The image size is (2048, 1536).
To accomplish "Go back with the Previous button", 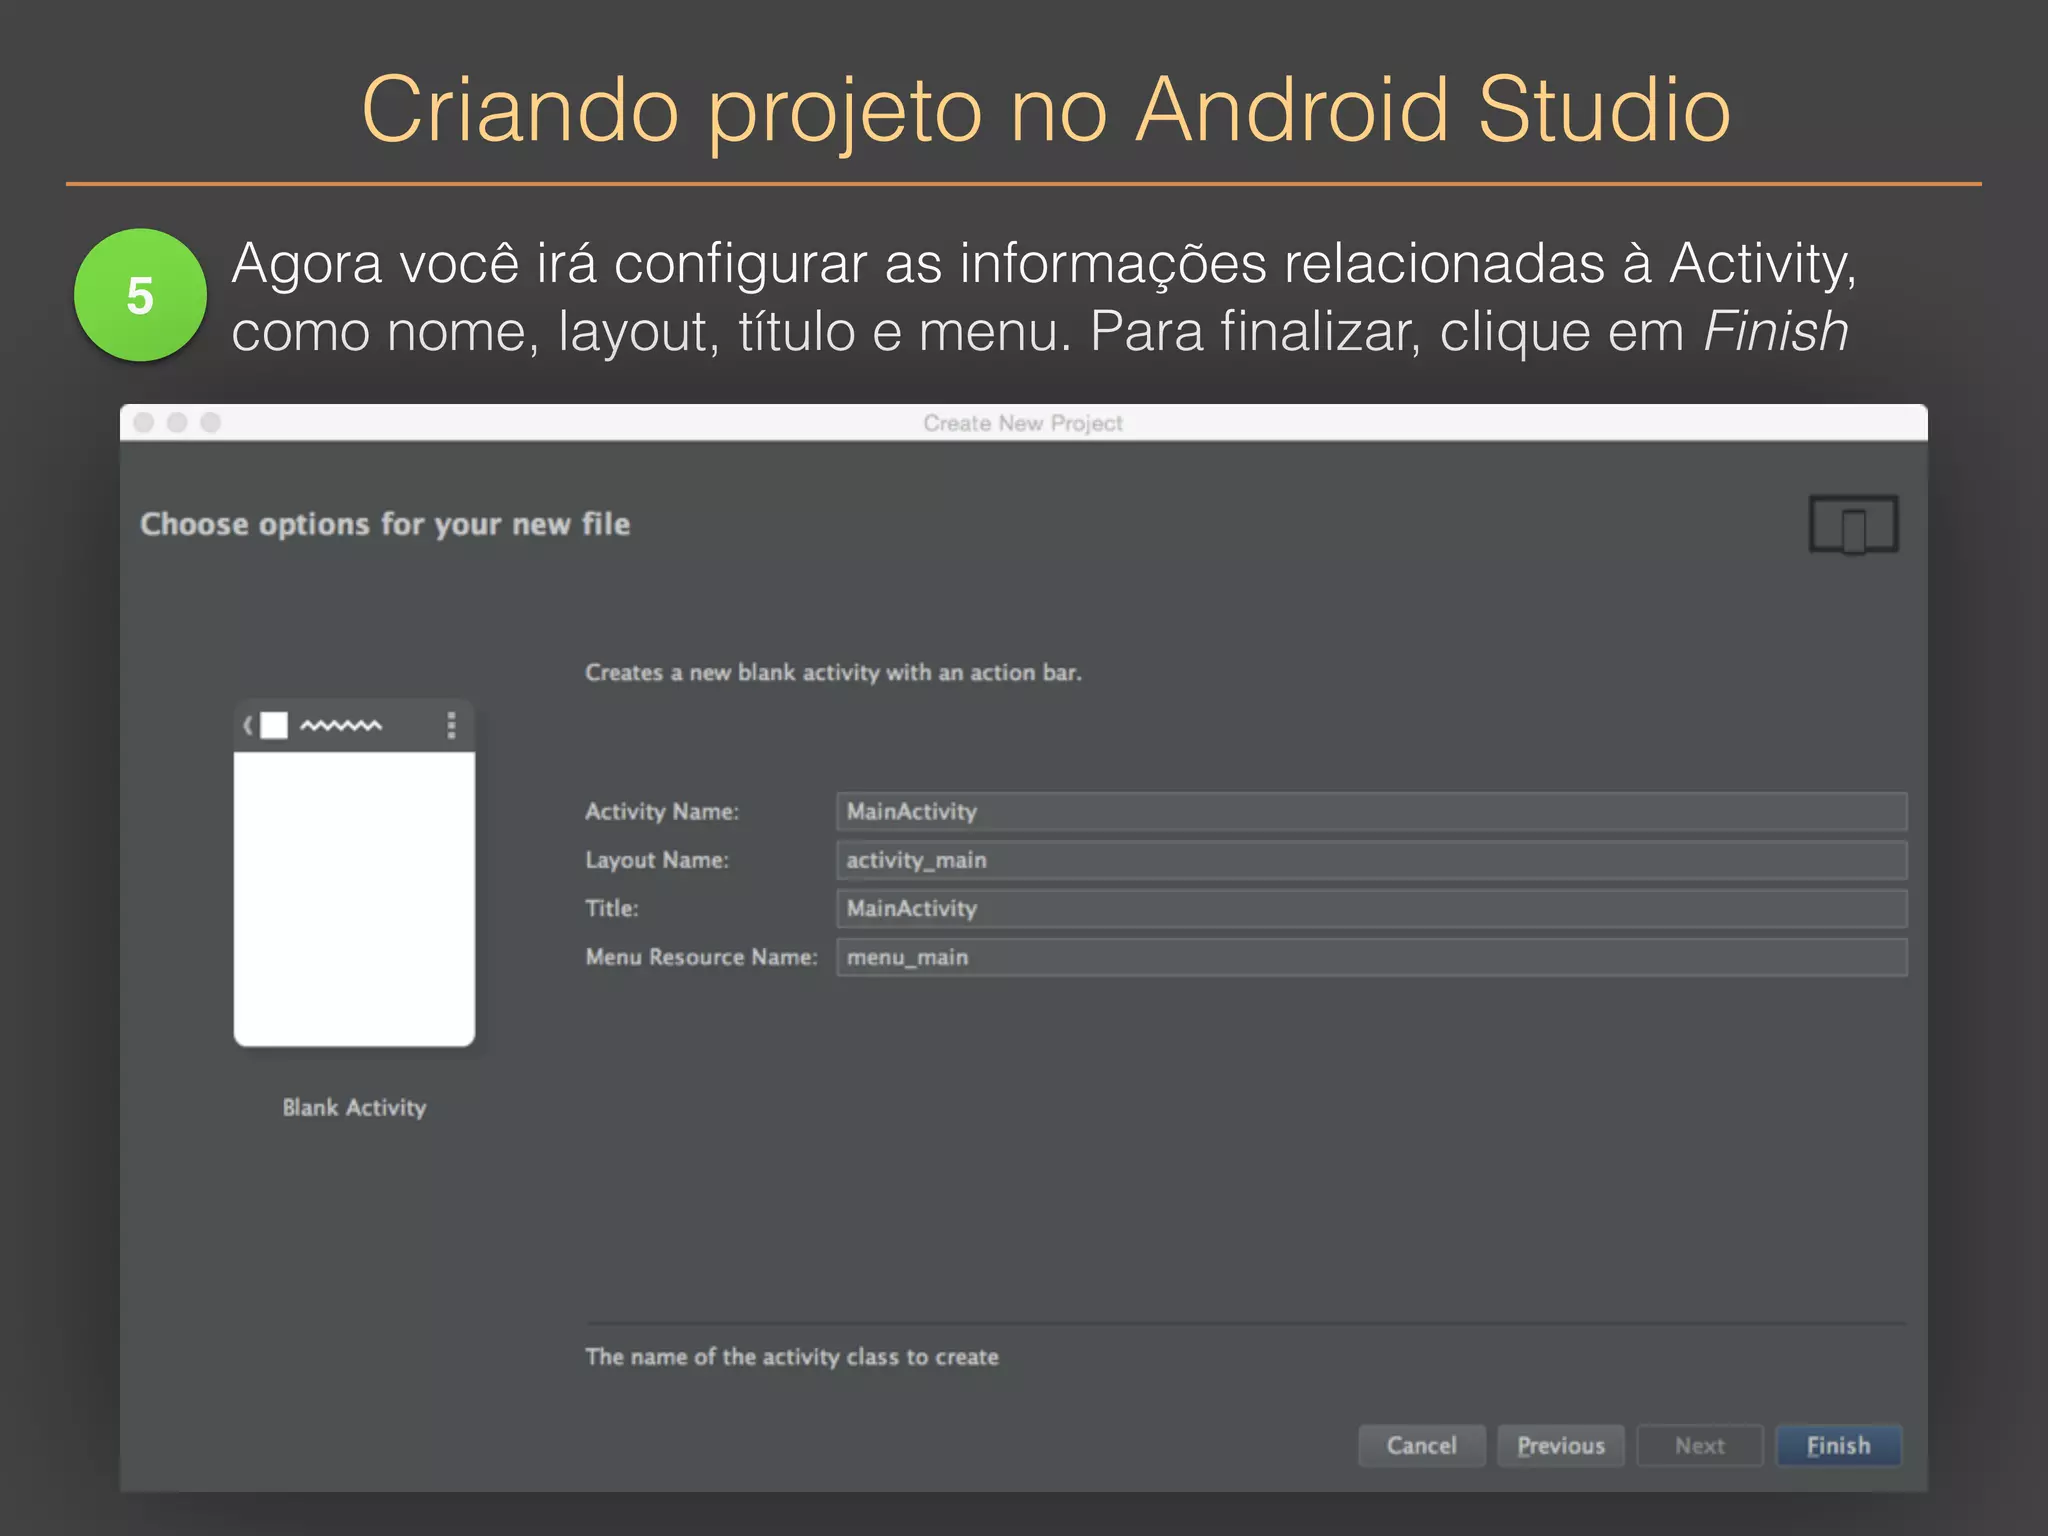I will (x=1560, y=1445).
